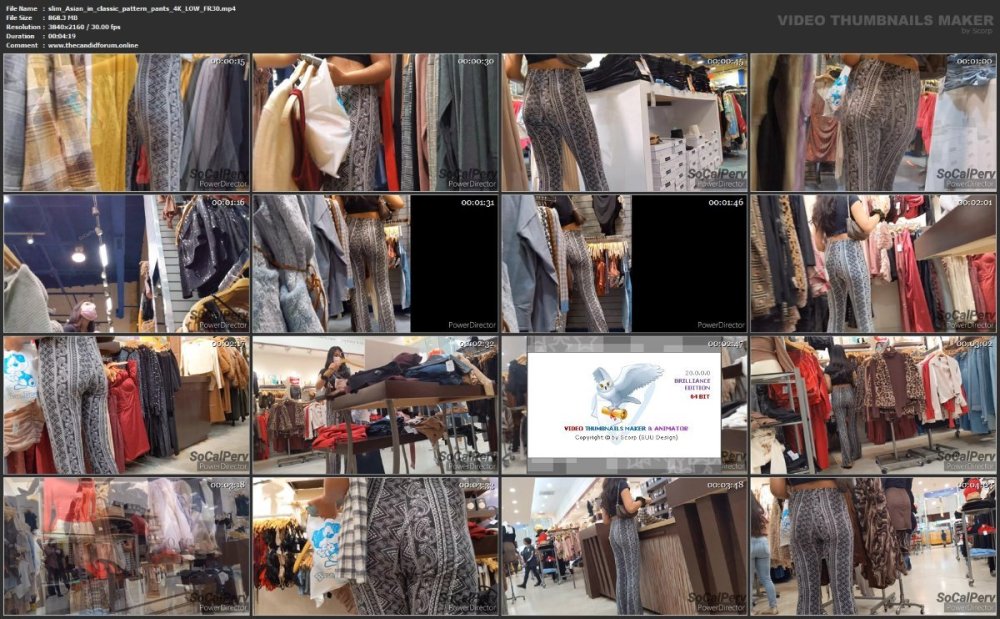Viewport: 1000px width, 619px height.
Task: Select the 00:02:32 clothing table frame
Action: tap(375, 405)
